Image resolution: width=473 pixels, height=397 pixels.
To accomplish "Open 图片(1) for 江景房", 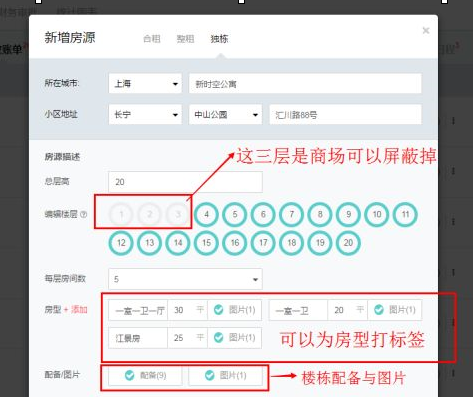I will point(235,338).
